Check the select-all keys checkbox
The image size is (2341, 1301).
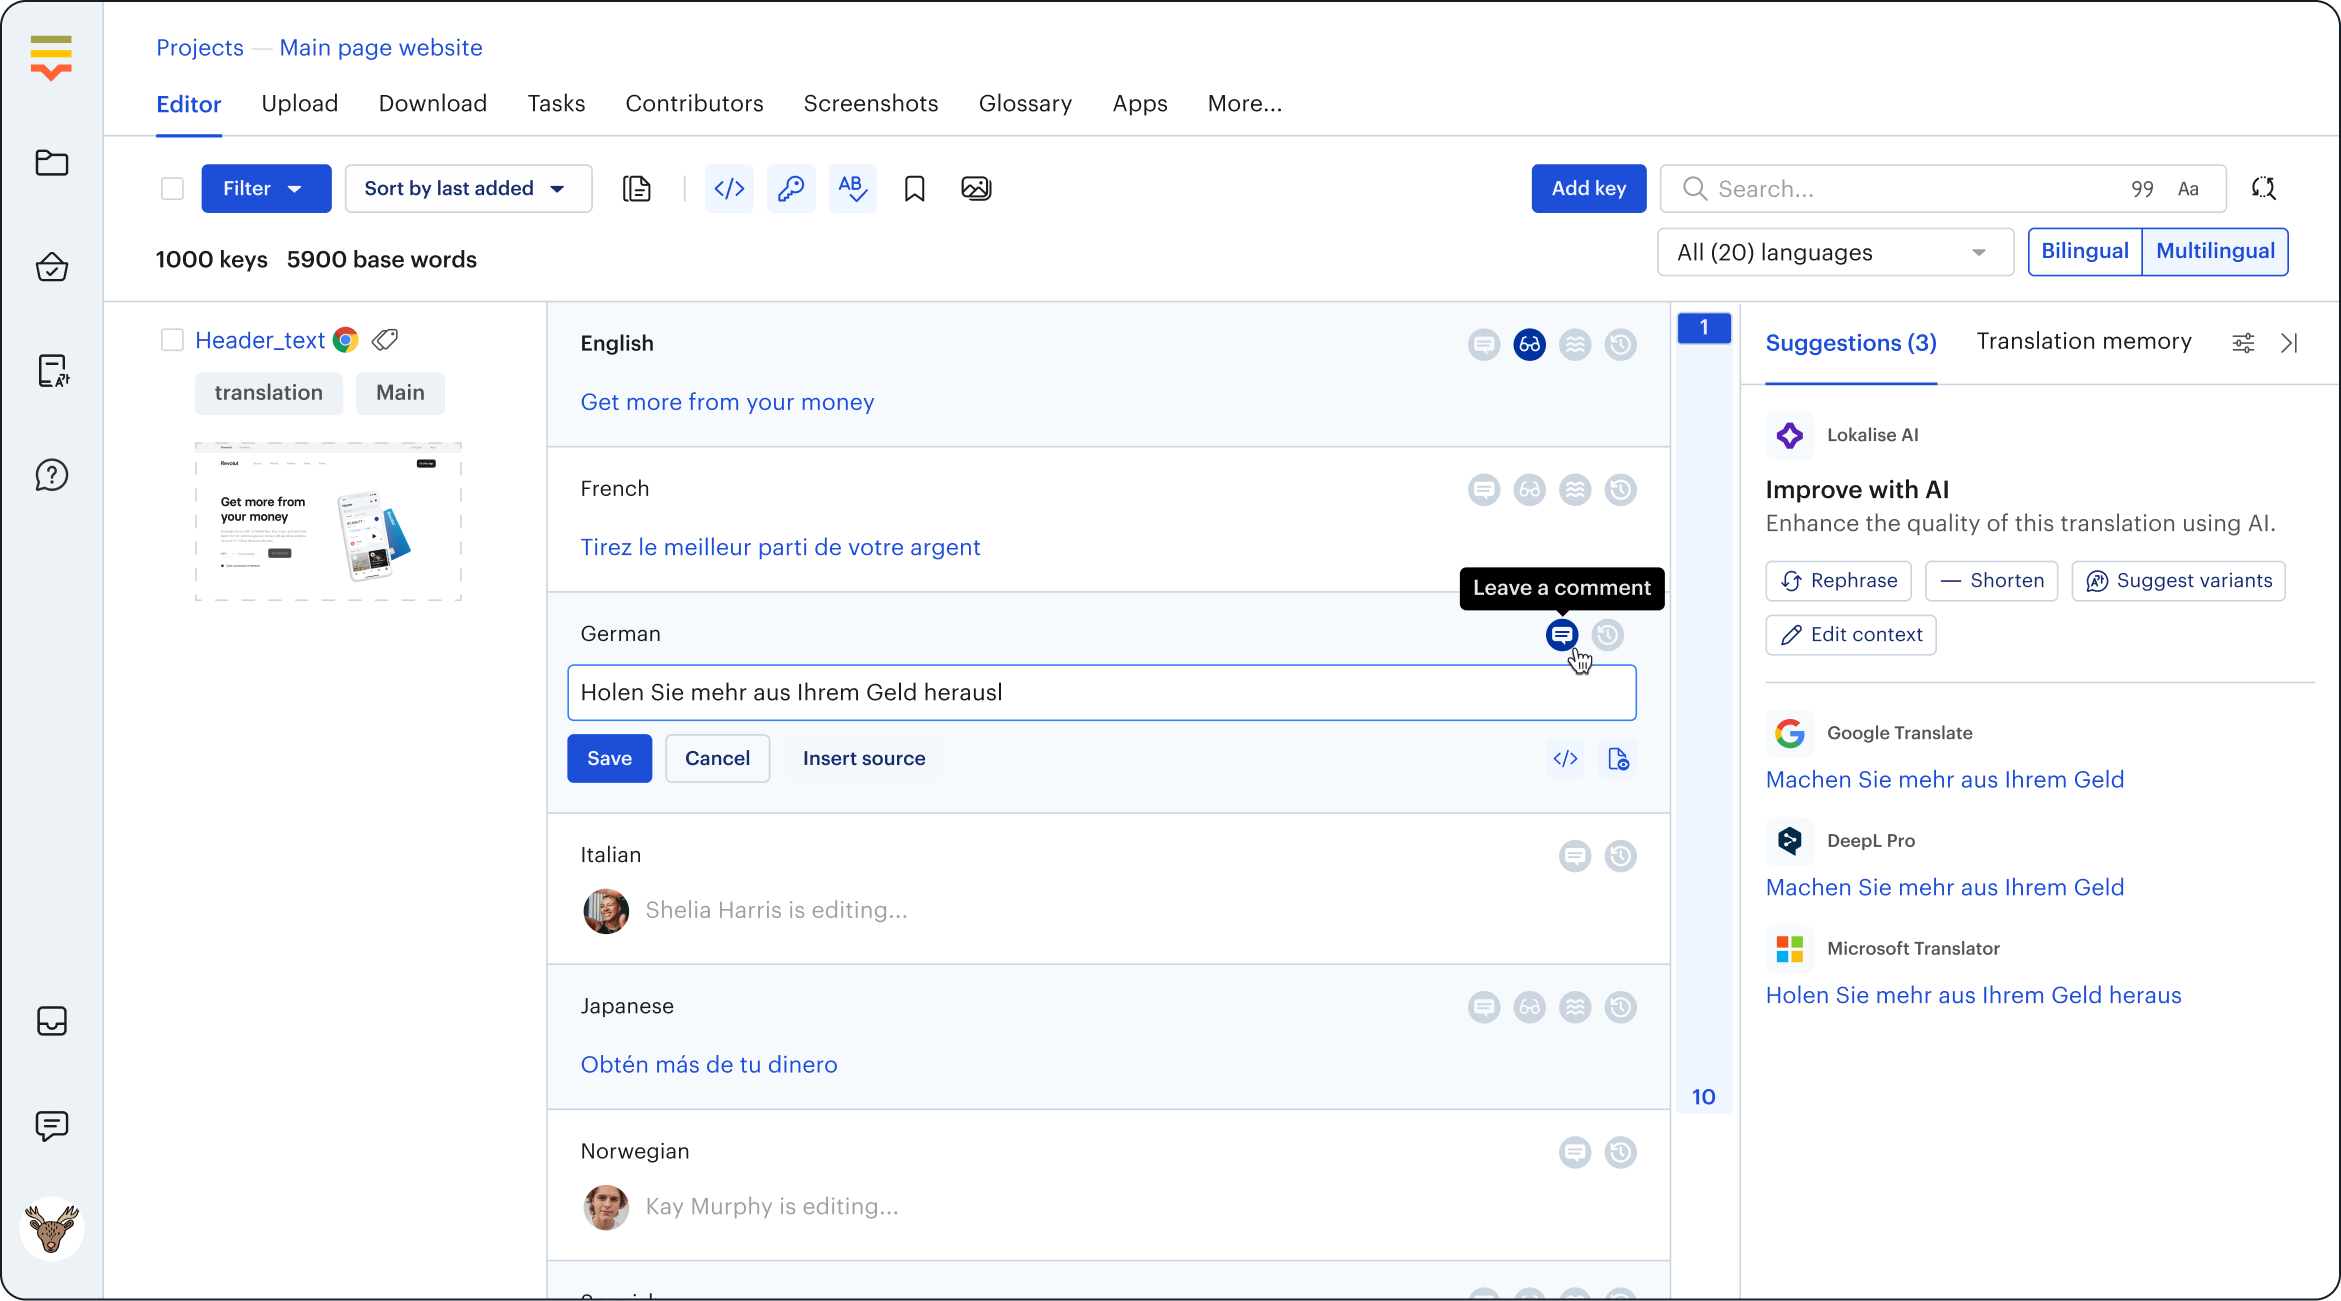pyautogui.click(x=172, y=188)
